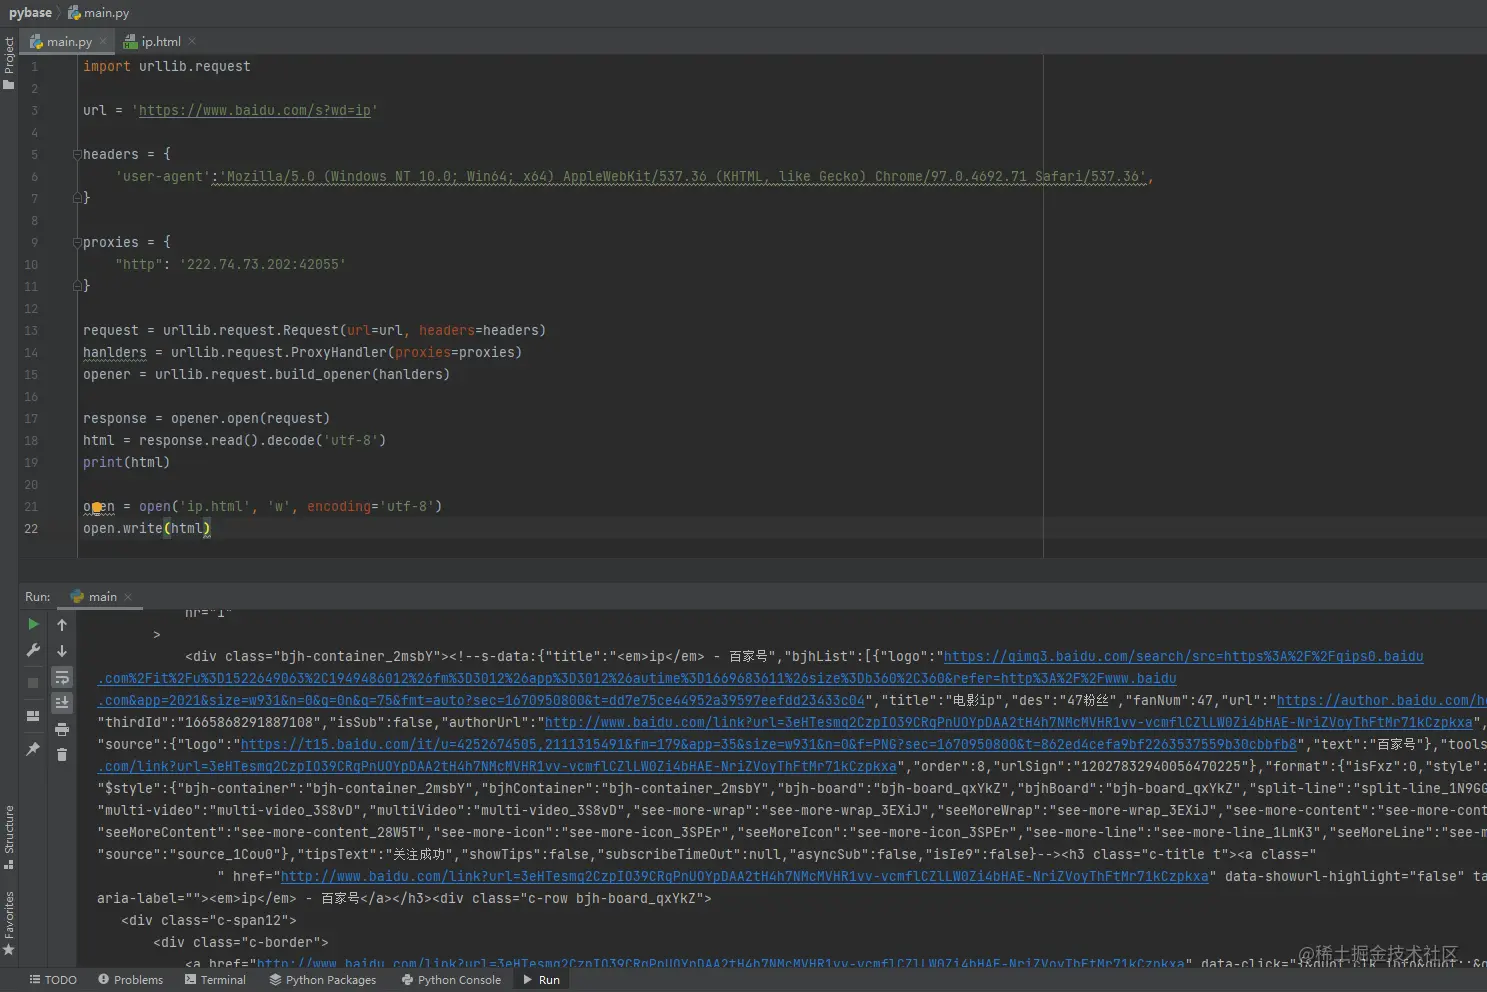Open the Python Console tool window

coord(451,980)
